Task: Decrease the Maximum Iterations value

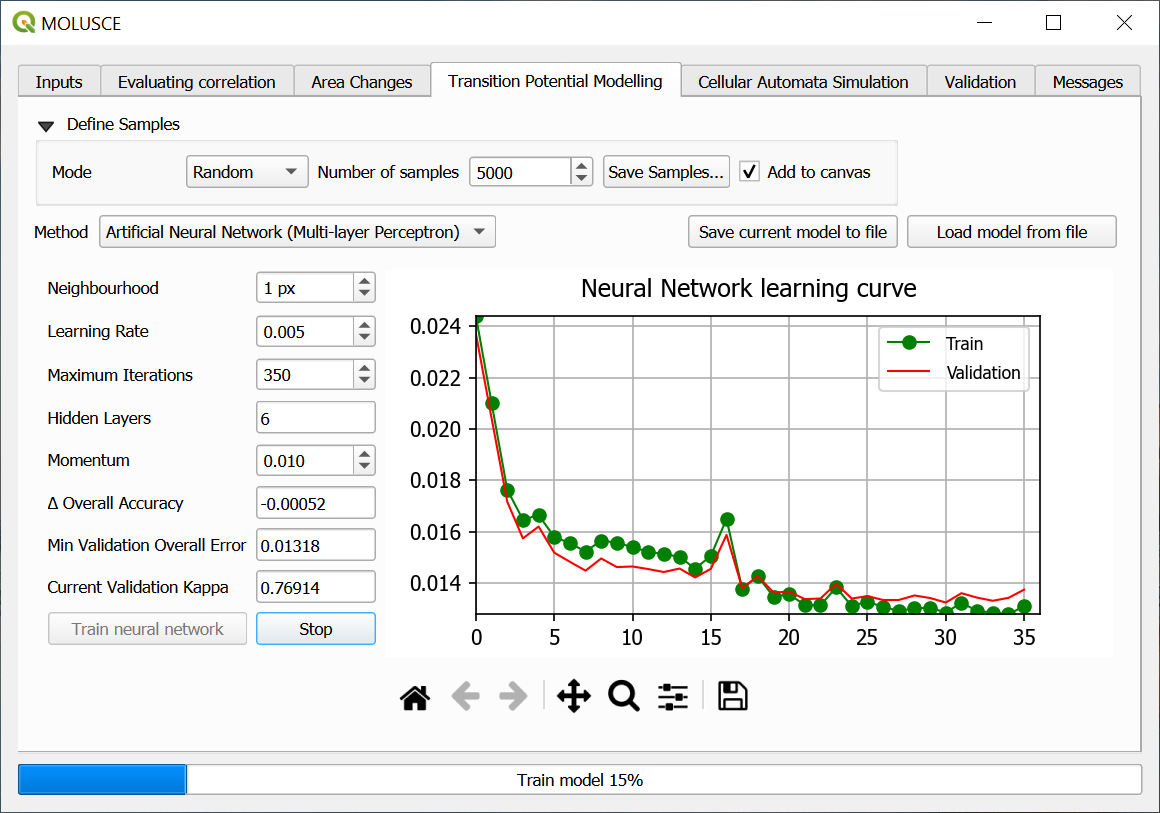Action: click(364, 380)
